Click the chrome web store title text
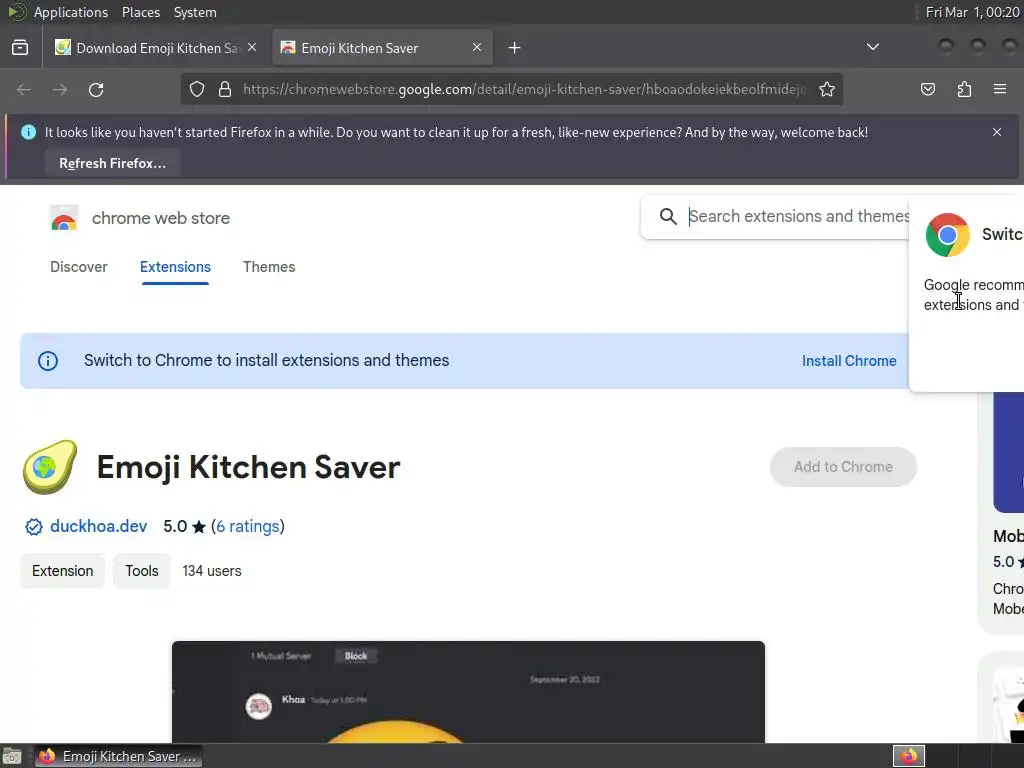The height and width of the screenshot is (768, 1024). [x=161, y=218]
